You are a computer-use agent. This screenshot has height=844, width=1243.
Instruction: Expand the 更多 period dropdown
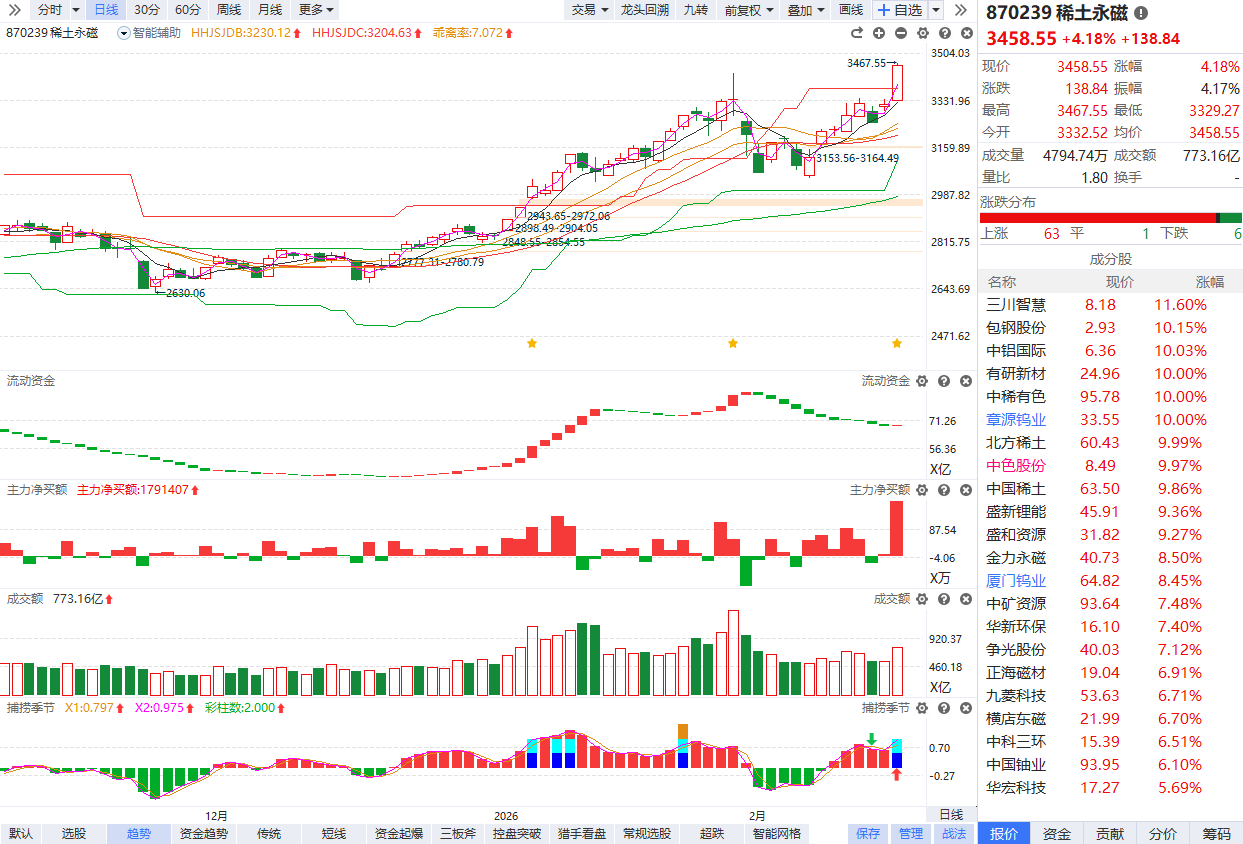click(316, 10)
